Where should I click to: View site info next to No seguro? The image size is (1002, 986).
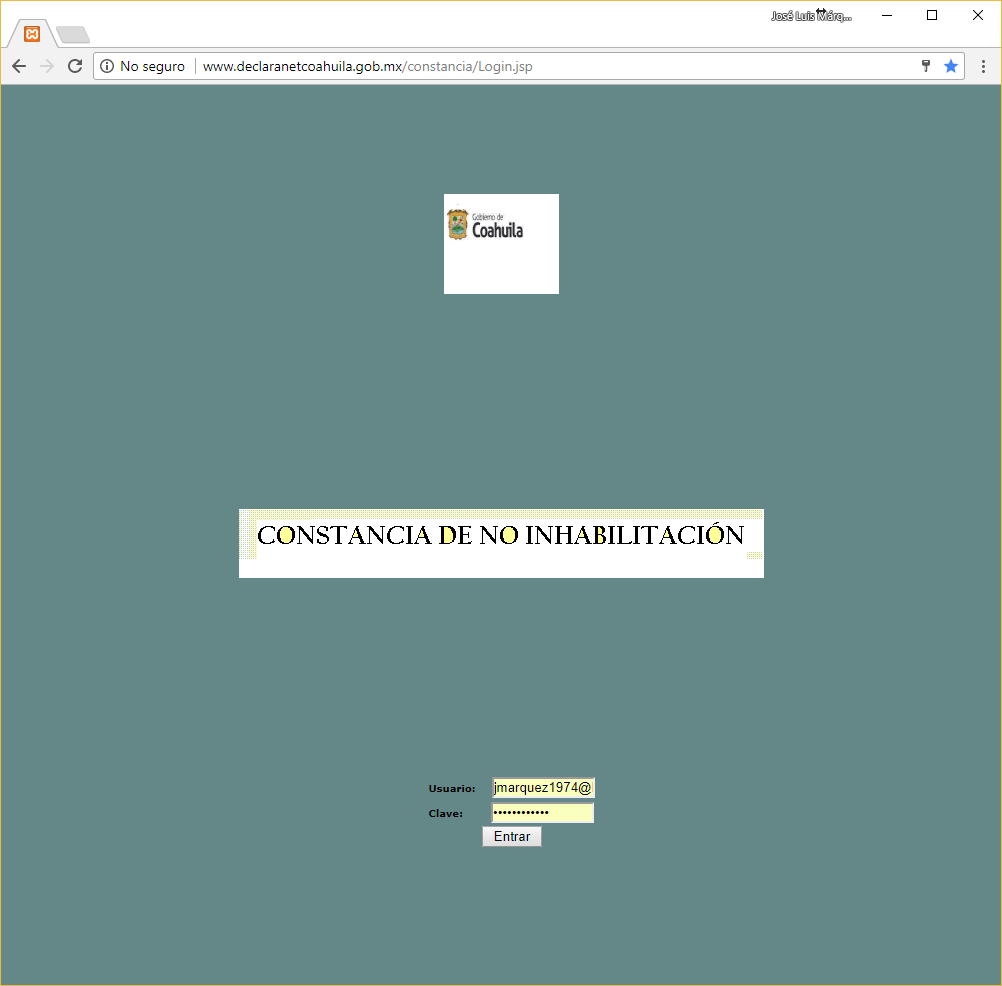pos(108,66)
